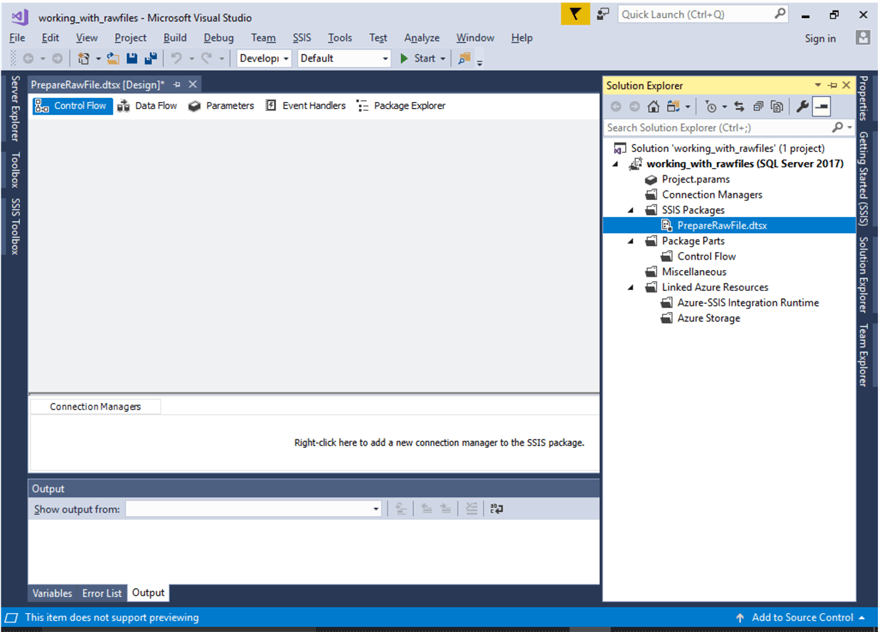
Task: Switch to the Package Explorer tab
Action: click(402, 106)
